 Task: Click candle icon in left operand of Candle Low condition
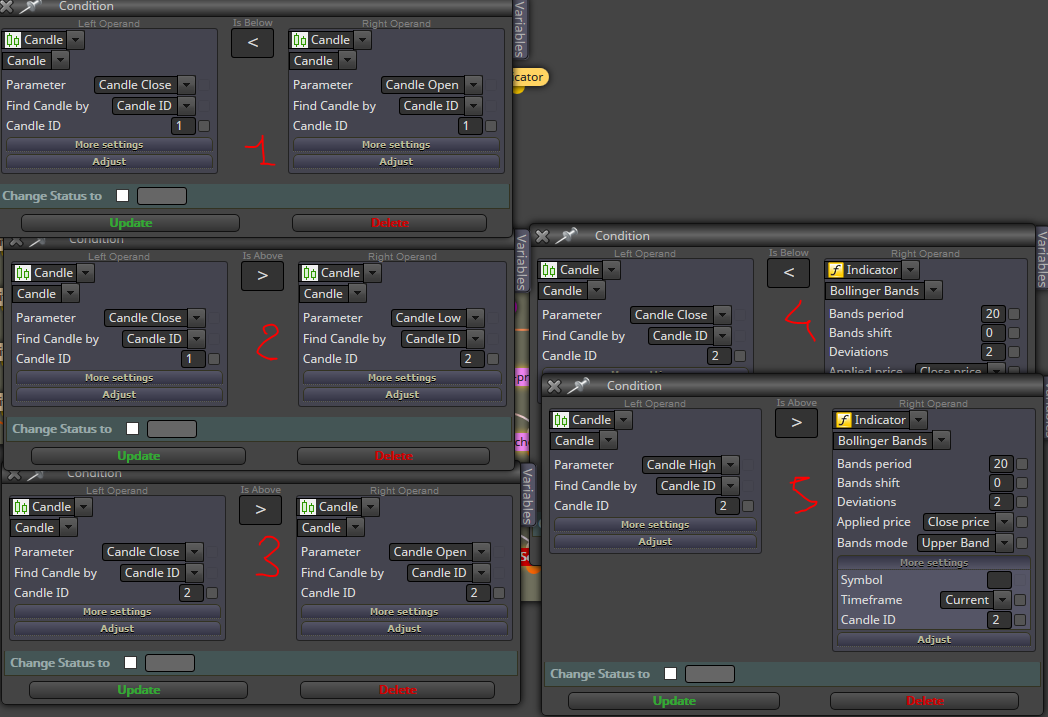[x=23, y=273]
